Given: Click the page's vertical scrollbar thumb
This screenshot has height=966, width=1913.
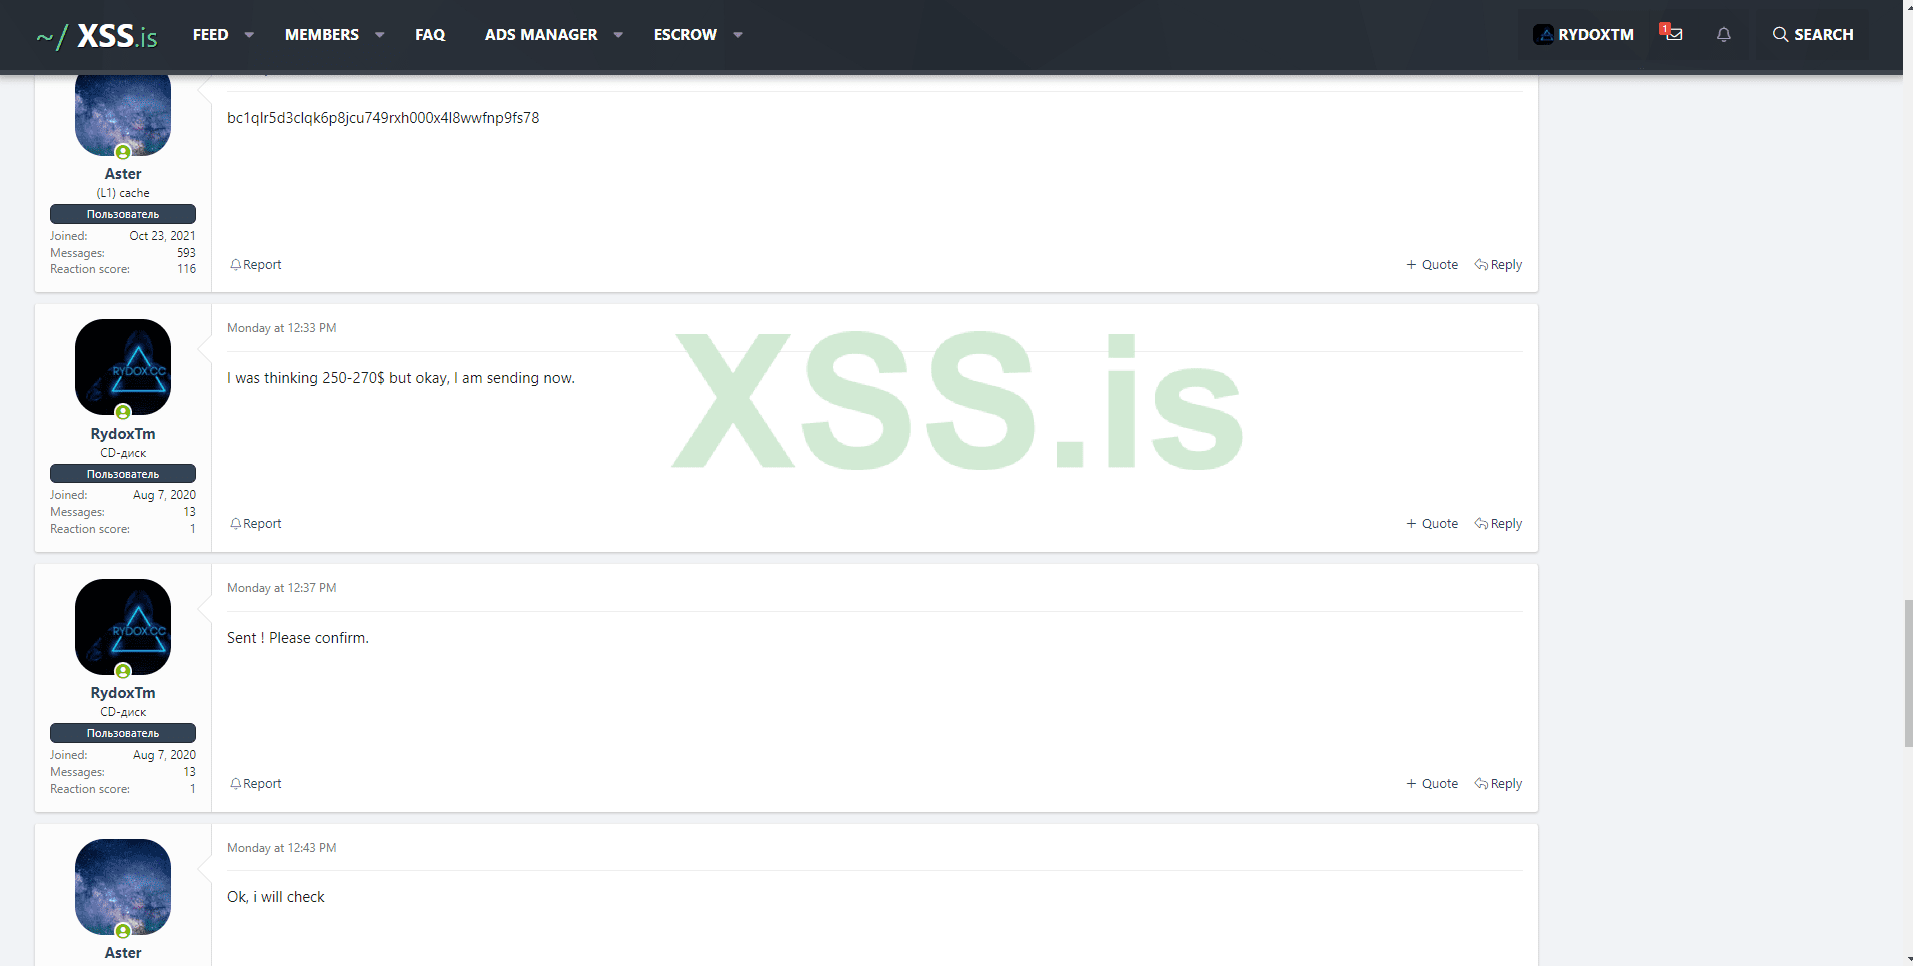Looking at the screenshot, I should [1908, 673].
